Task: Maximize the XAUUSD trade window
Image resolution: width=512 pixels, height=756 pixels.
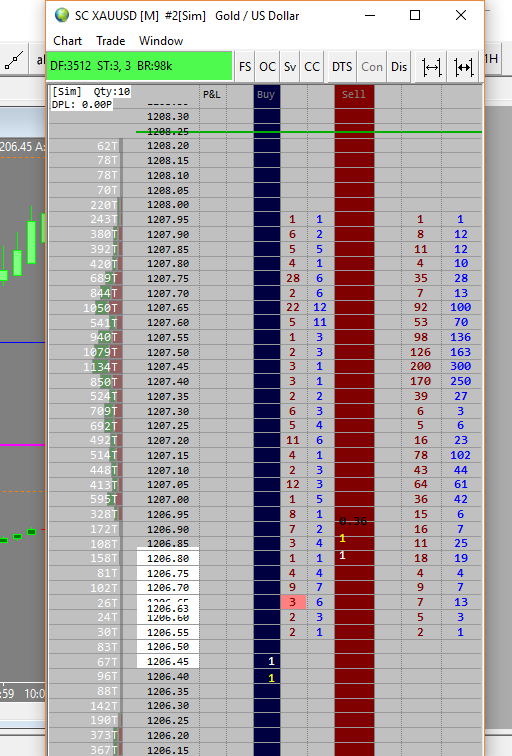Action: (415, 15)
